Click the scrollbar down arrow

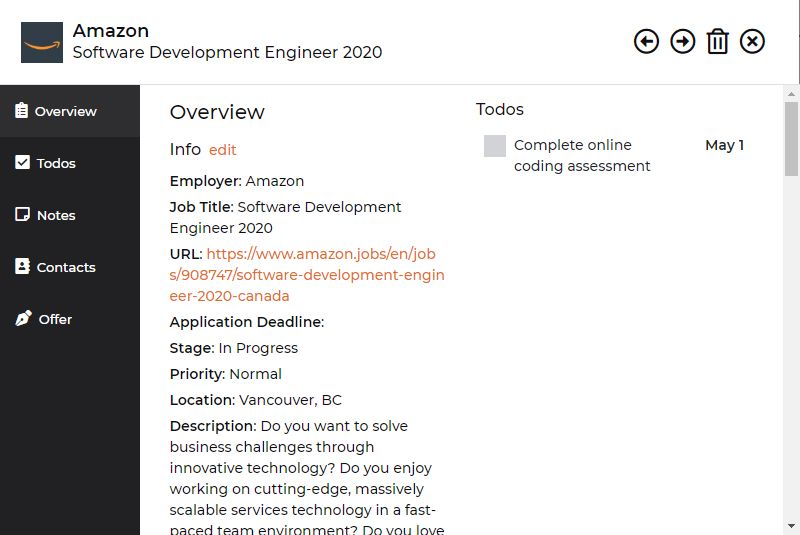point(791,526)
